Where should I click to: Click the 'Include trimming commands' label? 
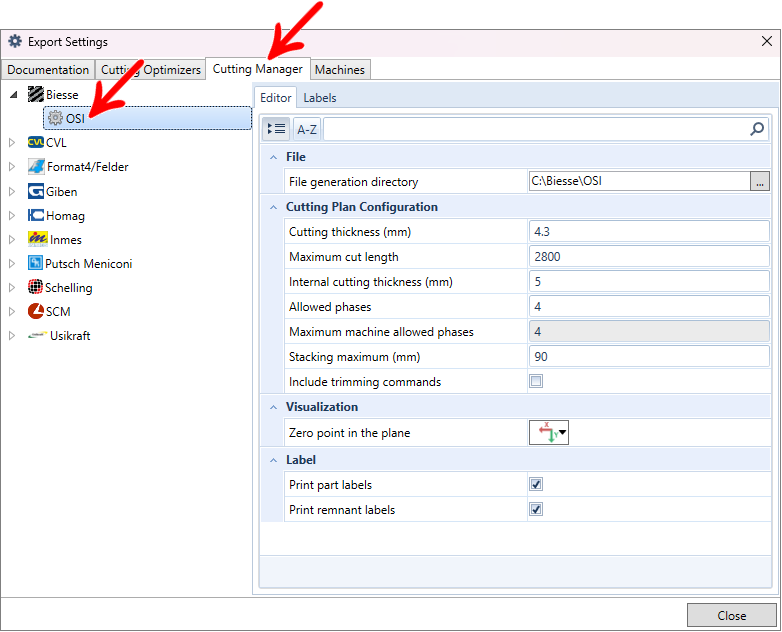tap(365, 382)
